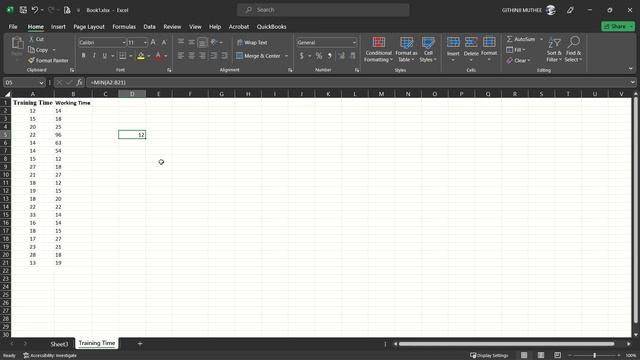Open Cell Styles gallery

428,49
